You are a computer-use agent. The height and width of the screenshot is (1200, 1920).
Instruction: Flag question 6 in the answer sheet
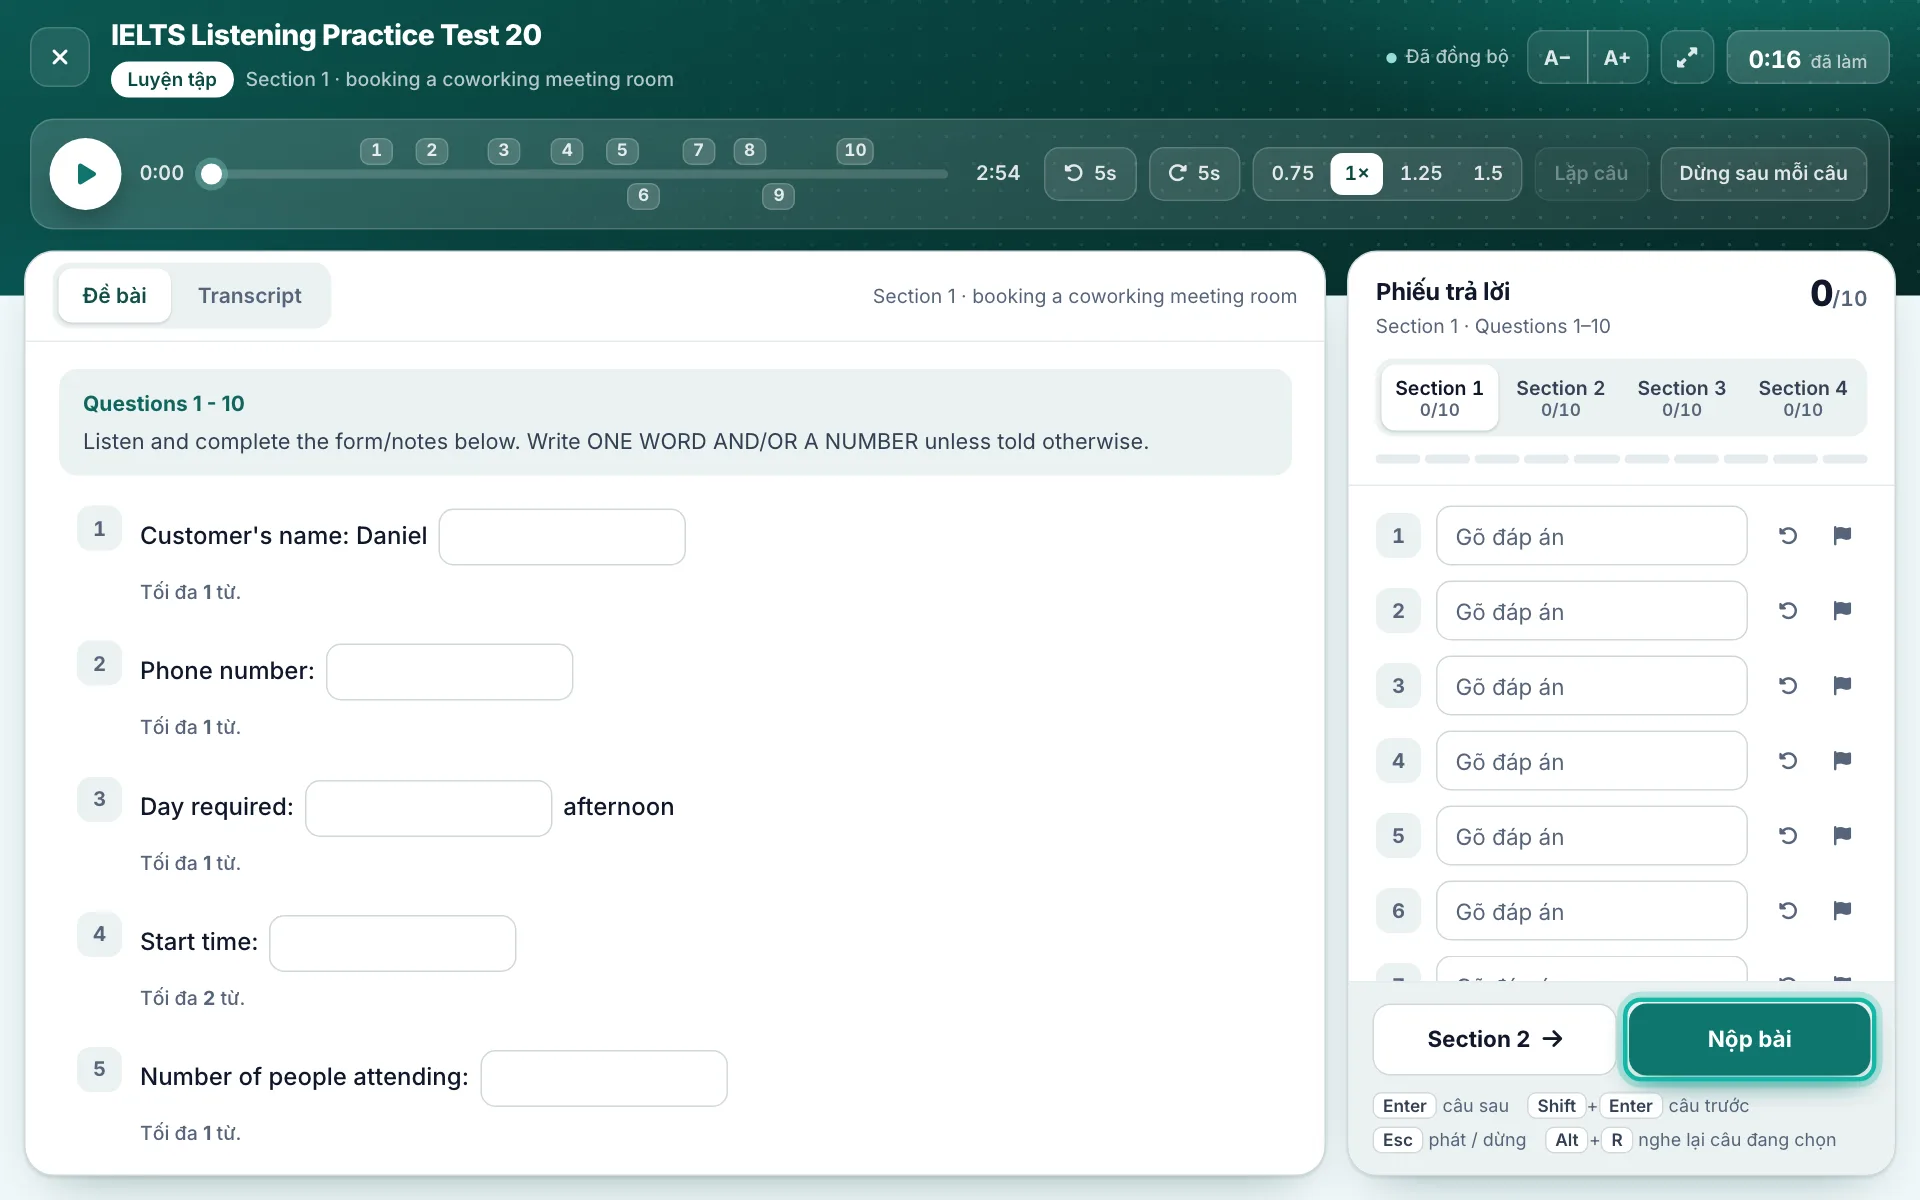[x=1842, y=911]
